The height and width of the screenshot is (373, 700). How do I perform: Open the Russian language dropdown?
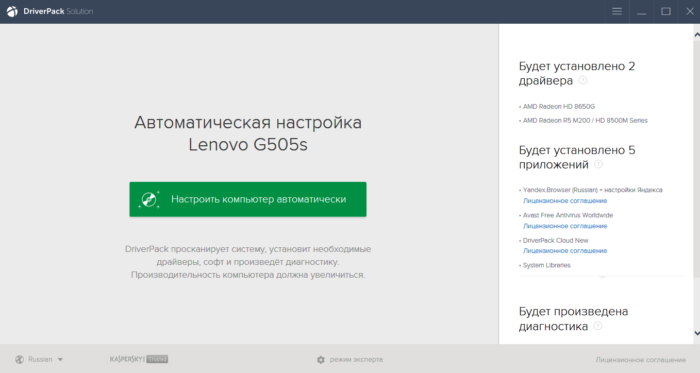pos(39,359)
